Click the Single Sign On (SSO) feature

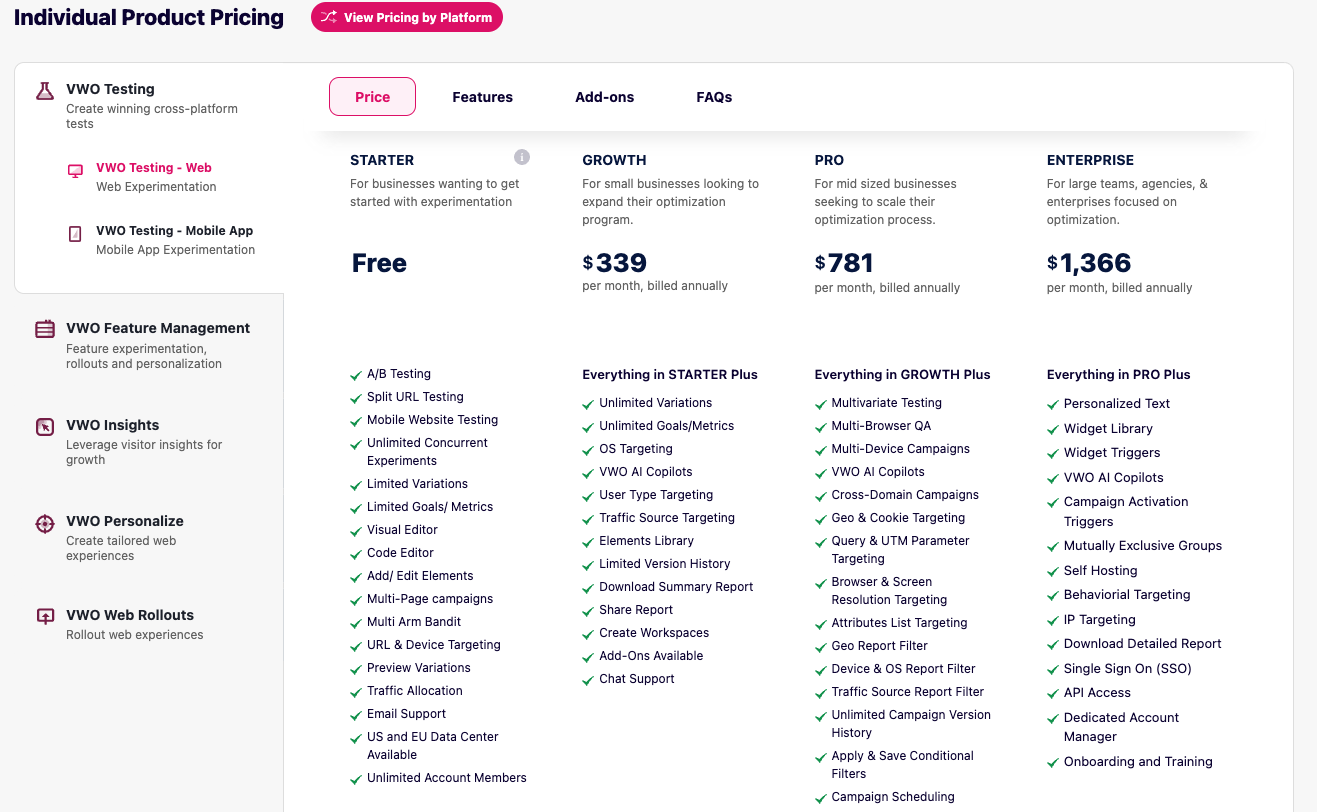[x=1128, y=669]
